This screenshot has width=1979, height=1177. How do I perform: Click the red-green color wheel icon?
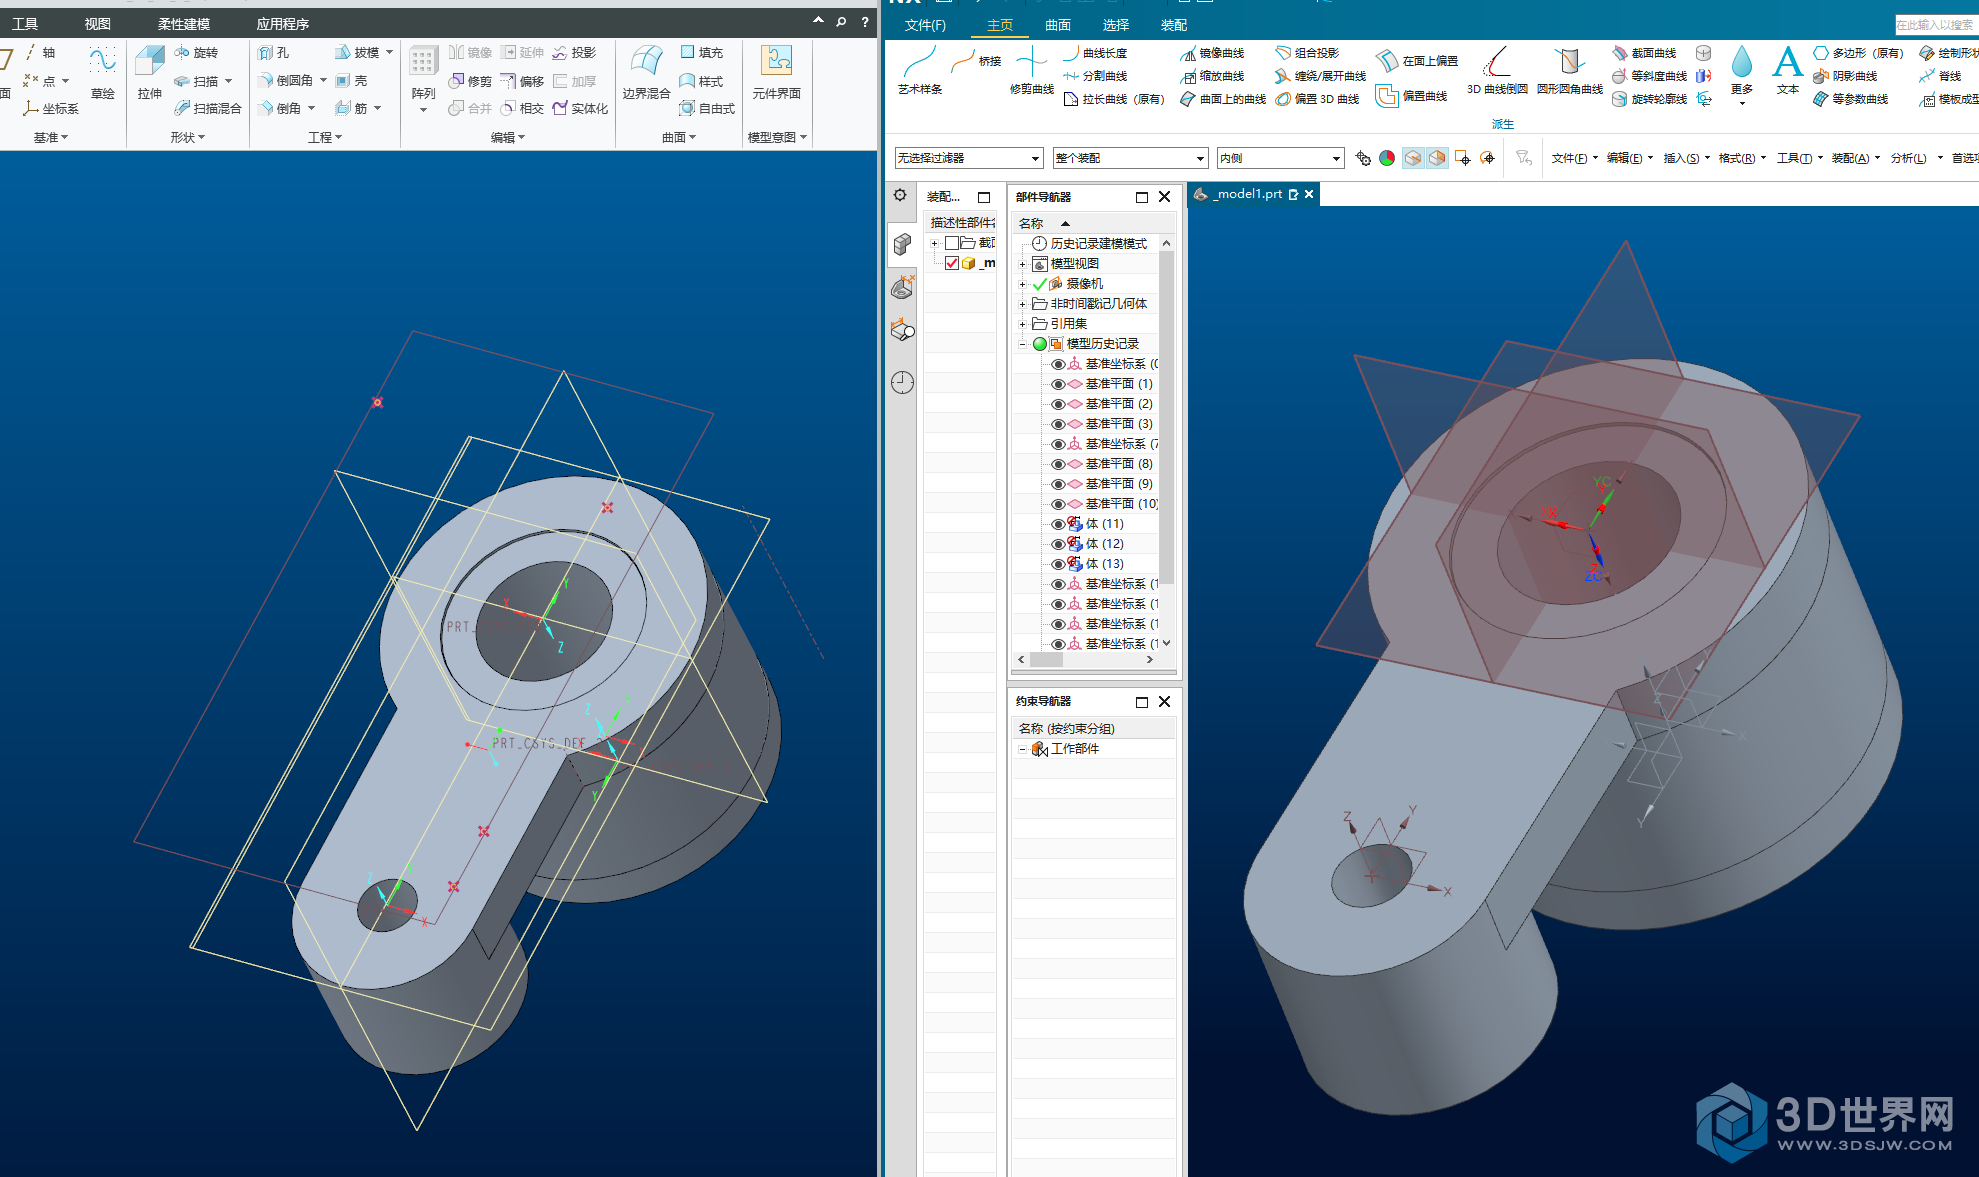tap(1387, 158)
